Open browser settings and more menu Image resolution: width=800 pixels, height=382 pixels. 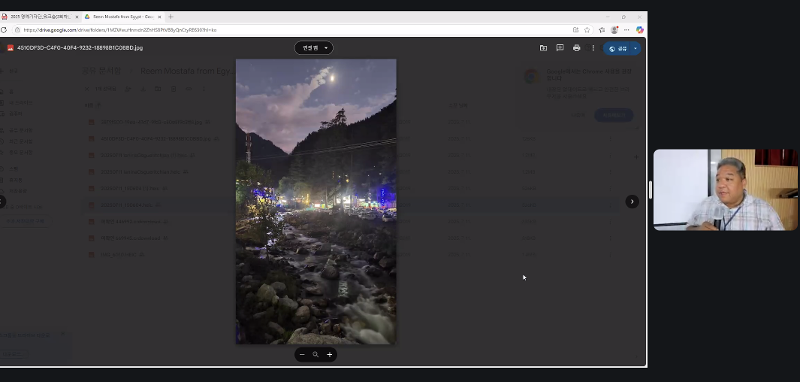[627, 30]
